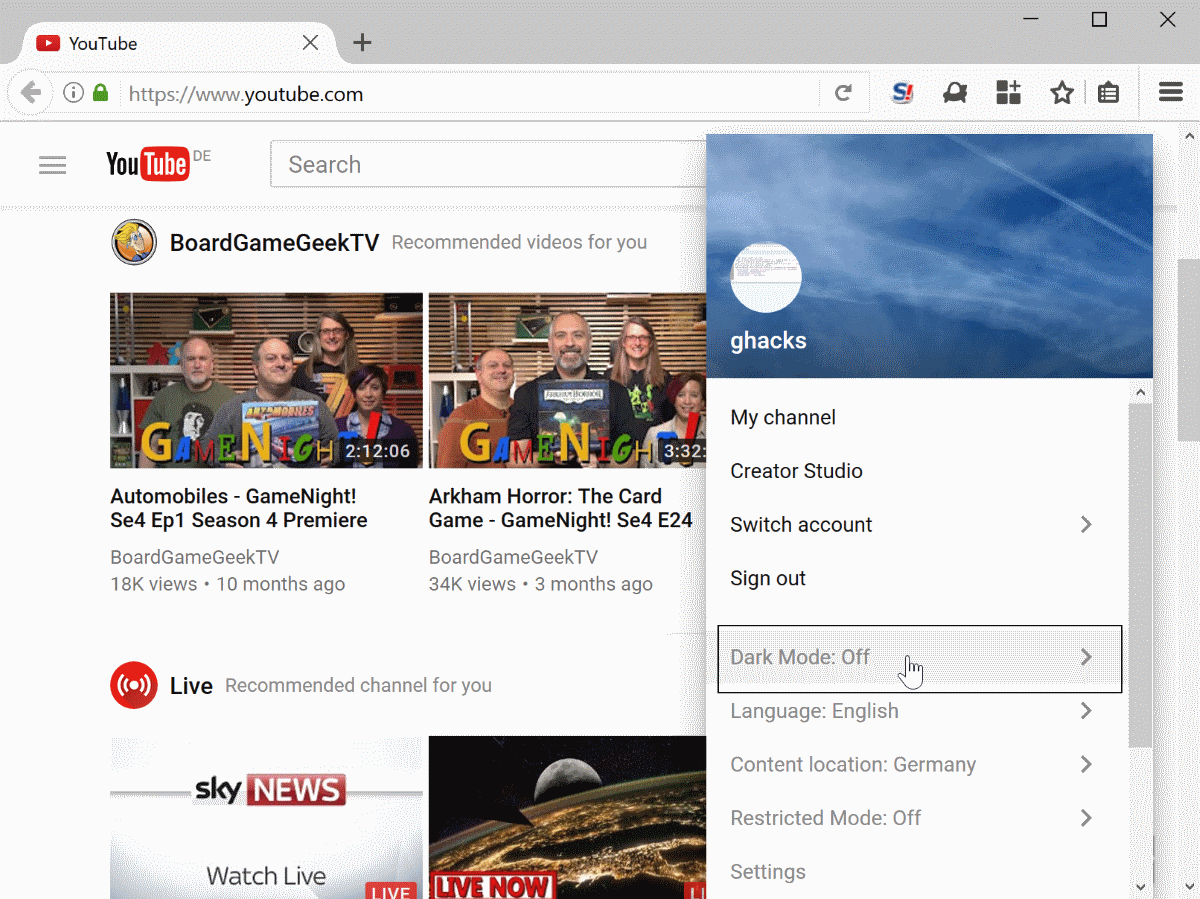This screenshot has height=899, width=1200.
Task: Click ghacks profile avatar in account panel
Action: [x=766, y=277]
